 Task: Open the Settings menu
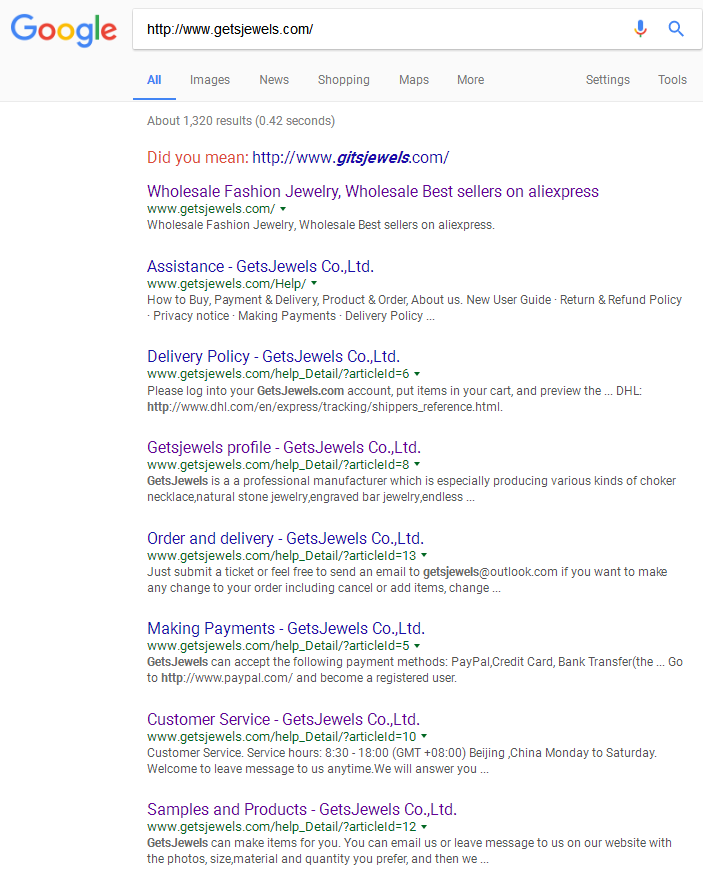[x=607, y=80]
